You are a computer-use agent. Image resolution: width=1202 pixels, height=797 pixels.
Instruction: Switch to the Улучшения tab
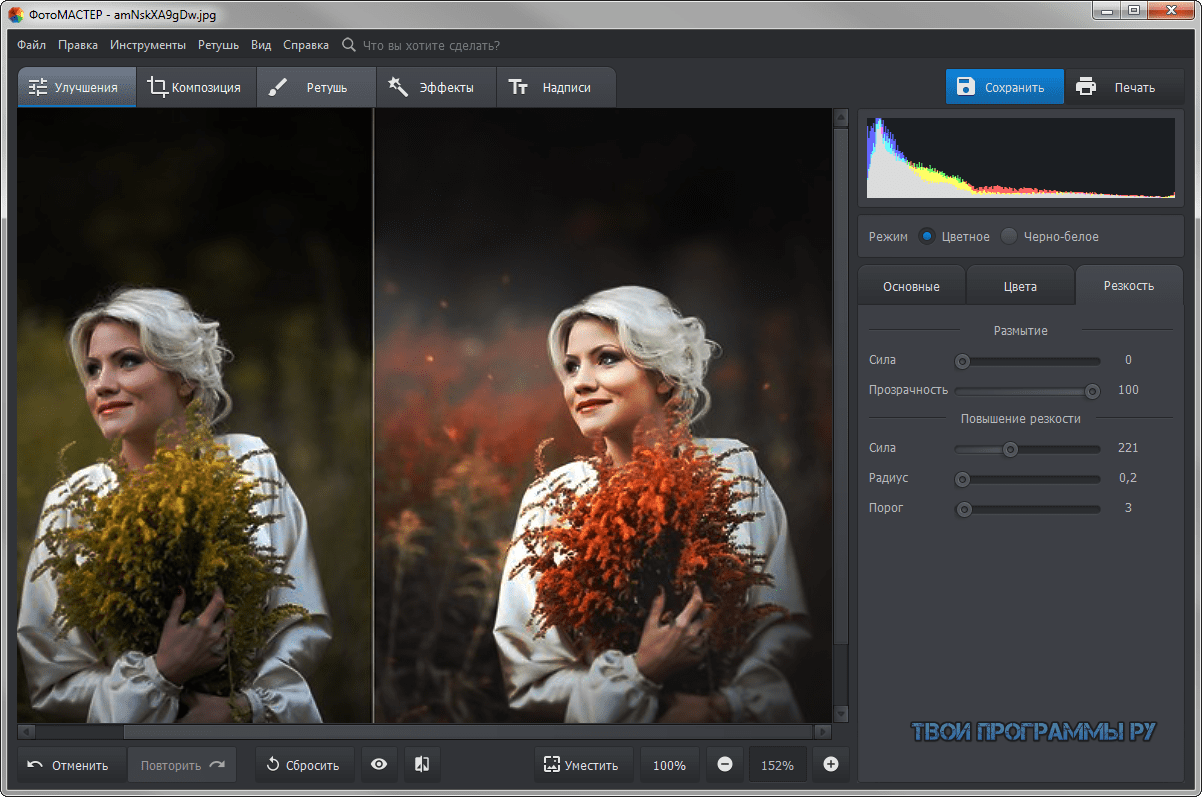pos(77,87)
